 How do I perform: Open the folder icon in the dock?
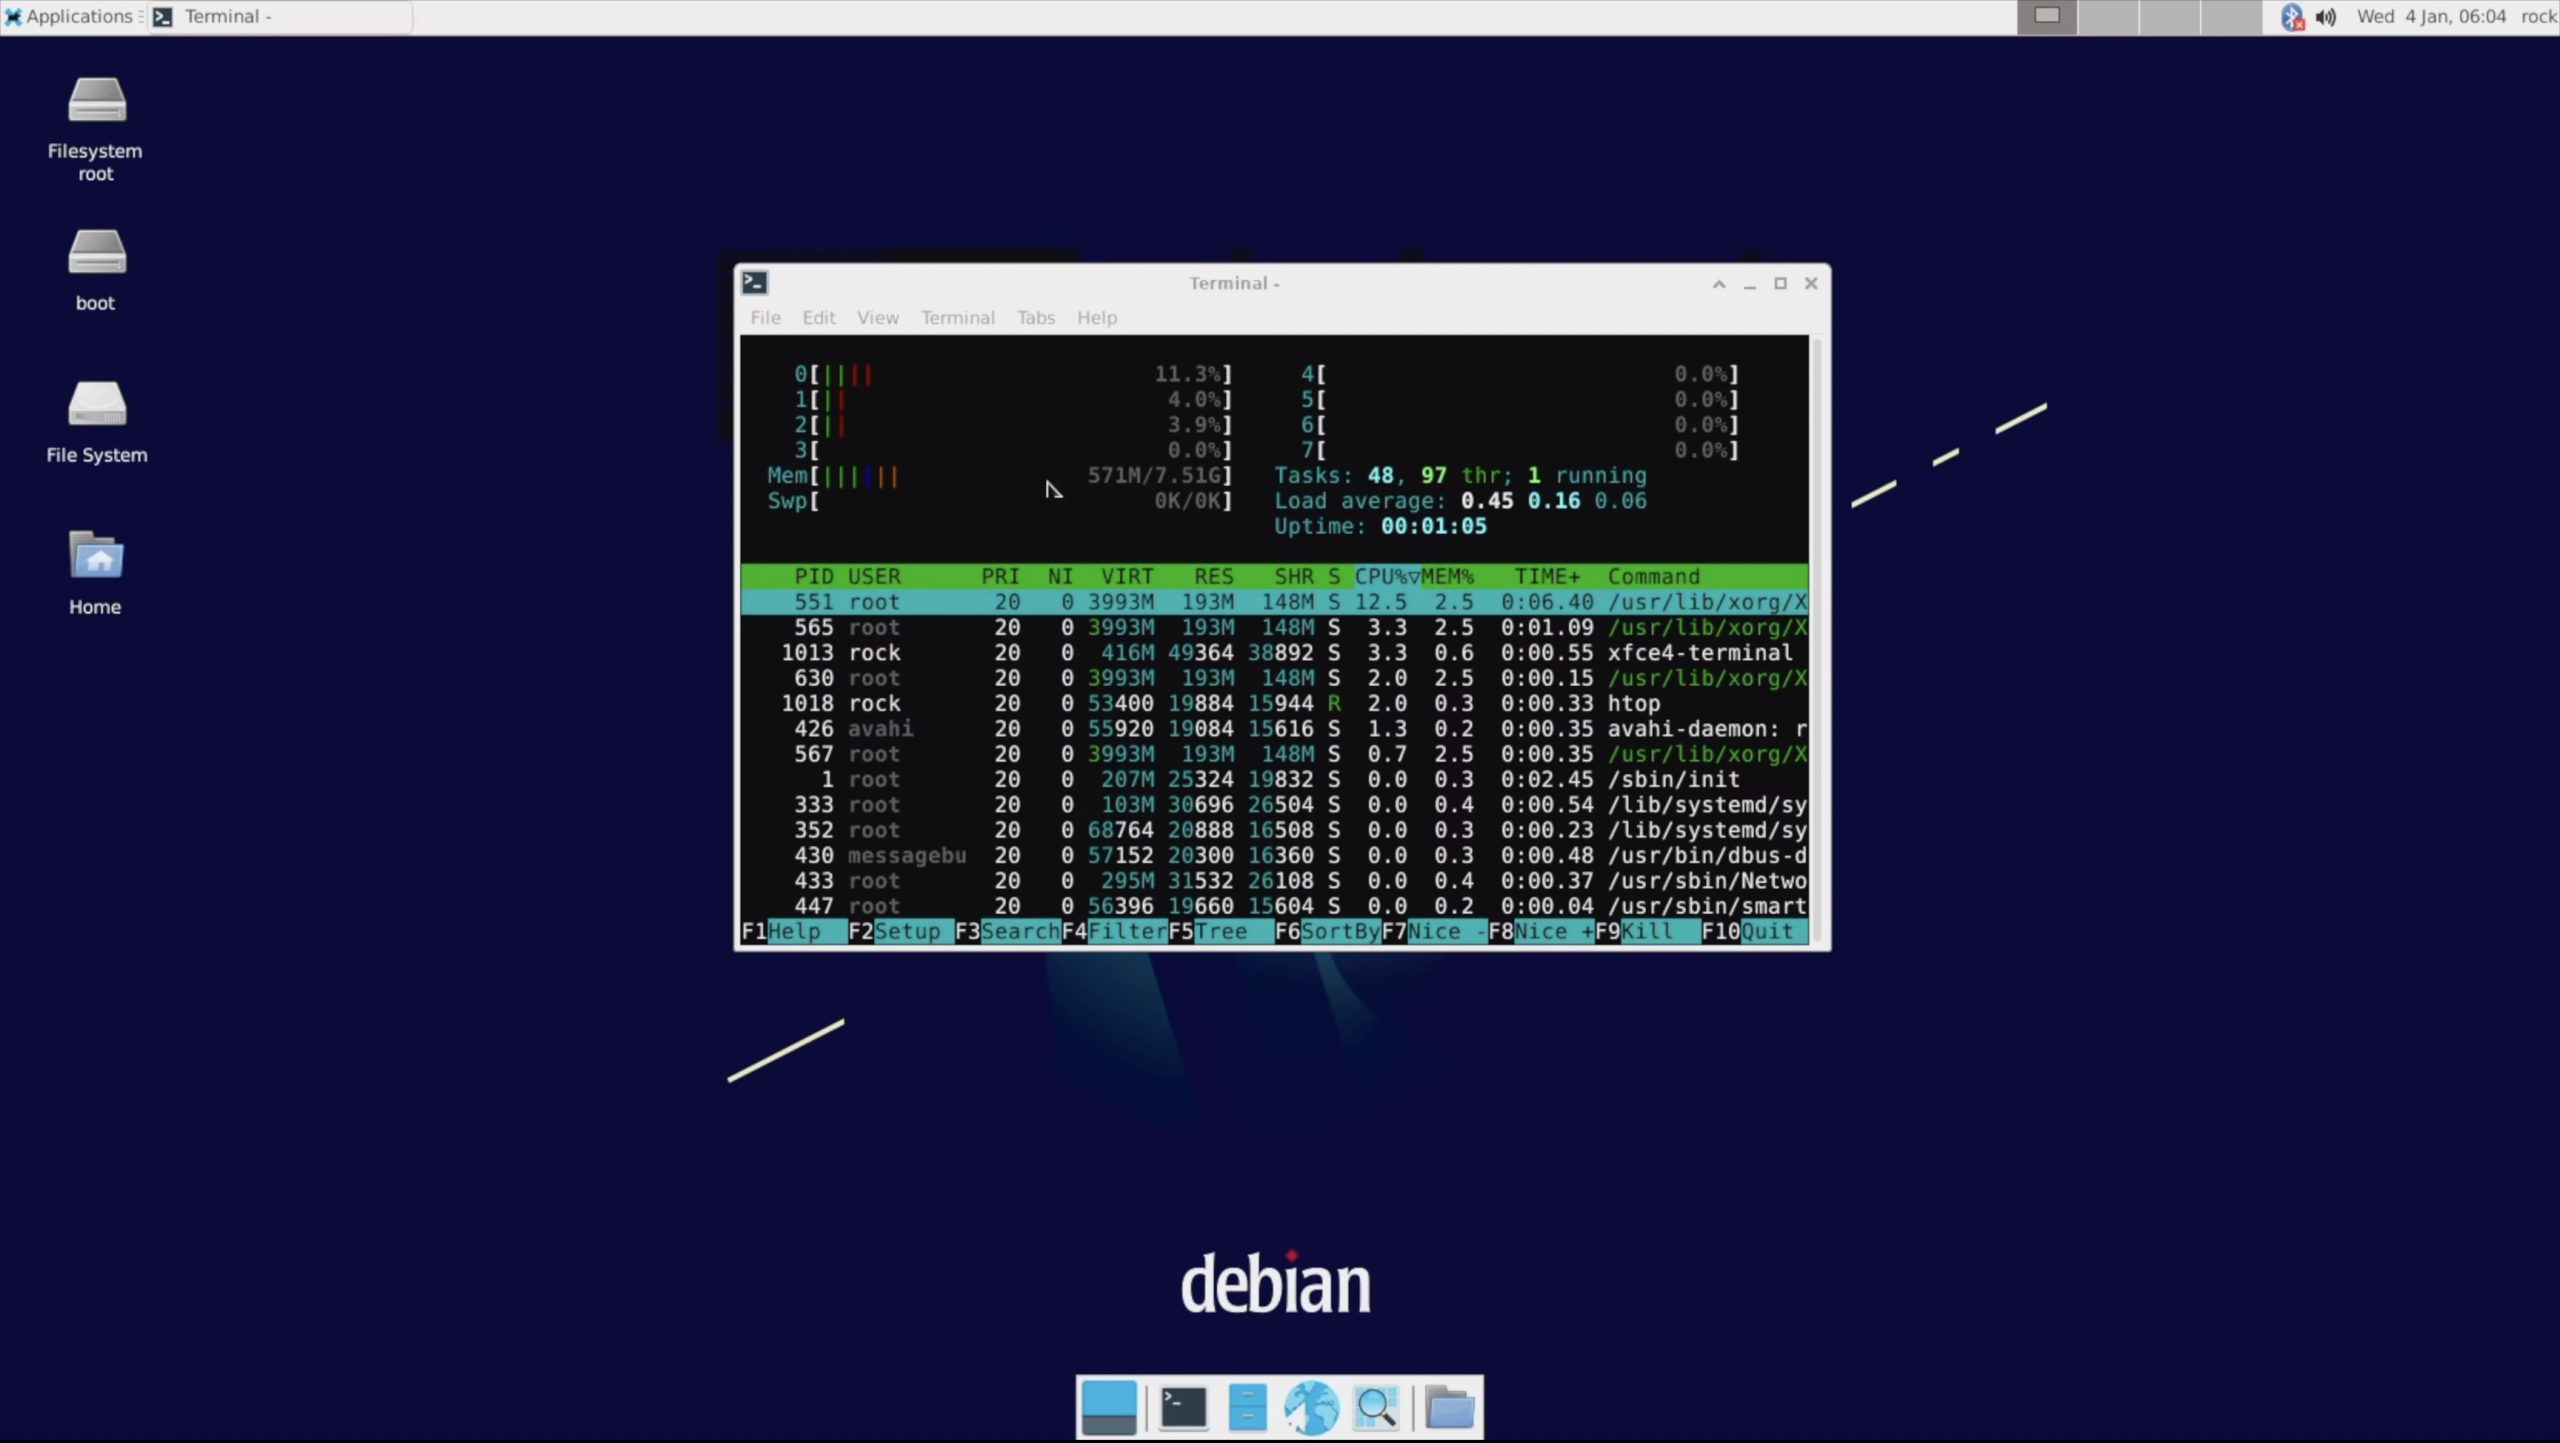(1449, 1407)
